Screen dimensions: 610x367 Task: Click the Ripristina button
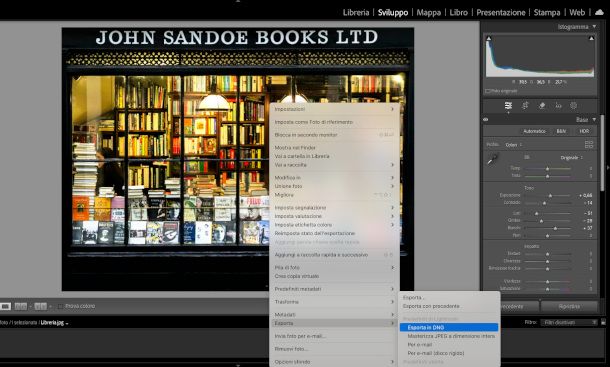coord(569,307)
